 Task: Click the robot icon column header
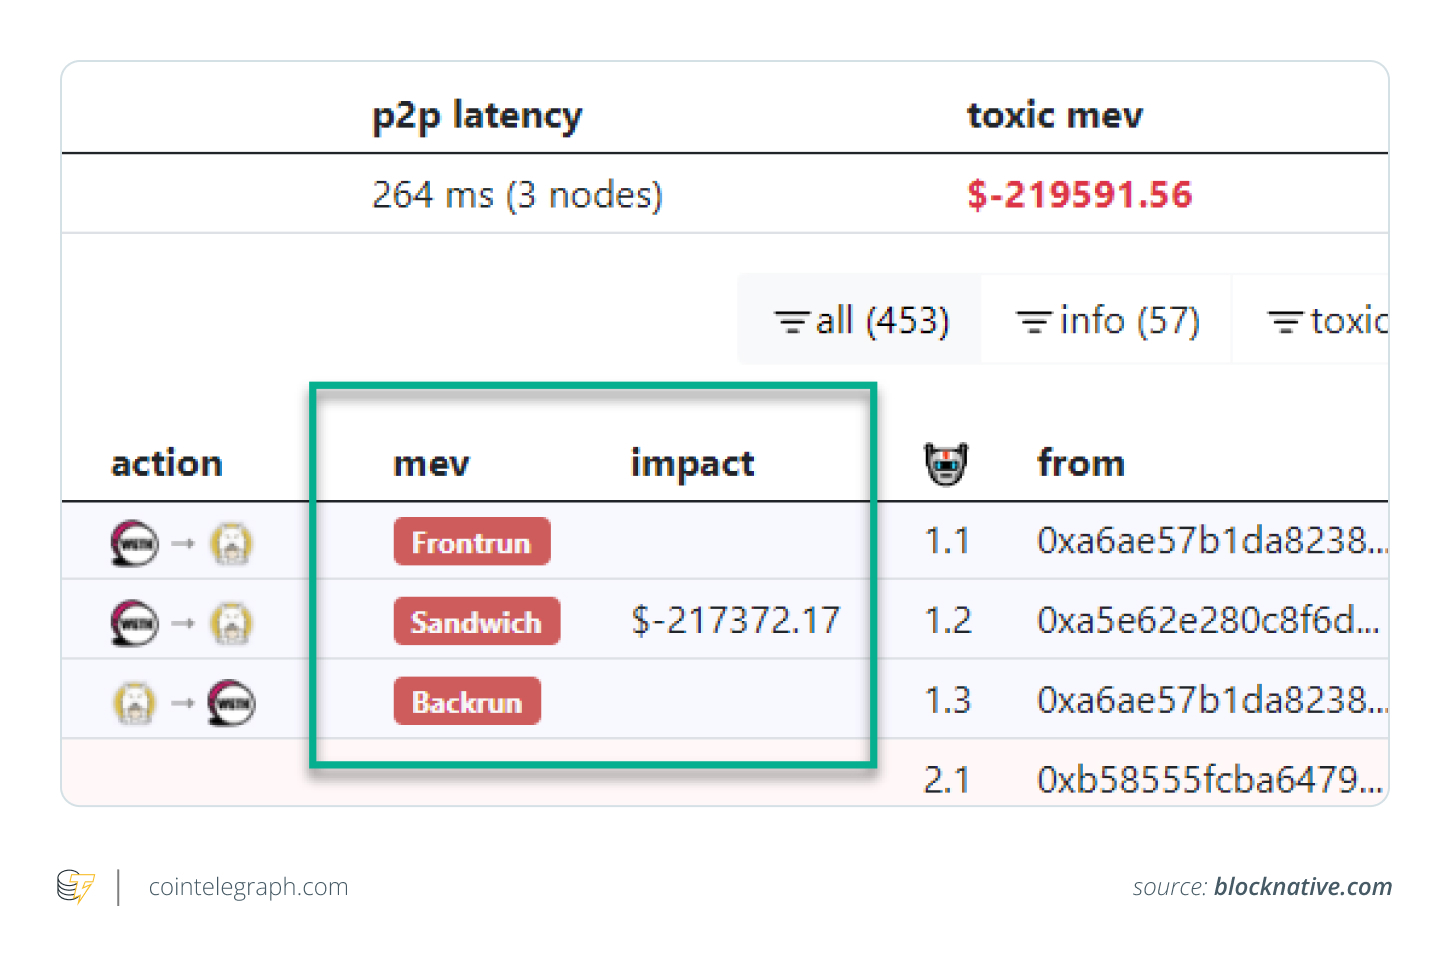click(946, 463)
